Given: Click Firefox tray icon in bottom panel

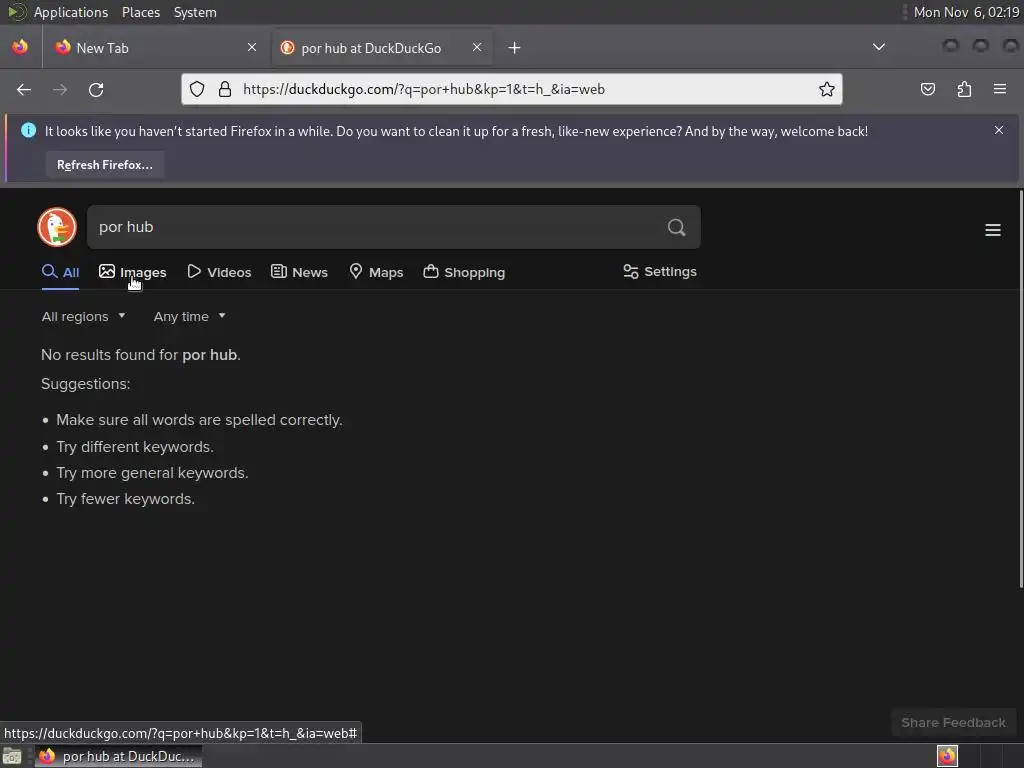Looking at the screenshot, I should pyautogui.click(x=947, y=756).
